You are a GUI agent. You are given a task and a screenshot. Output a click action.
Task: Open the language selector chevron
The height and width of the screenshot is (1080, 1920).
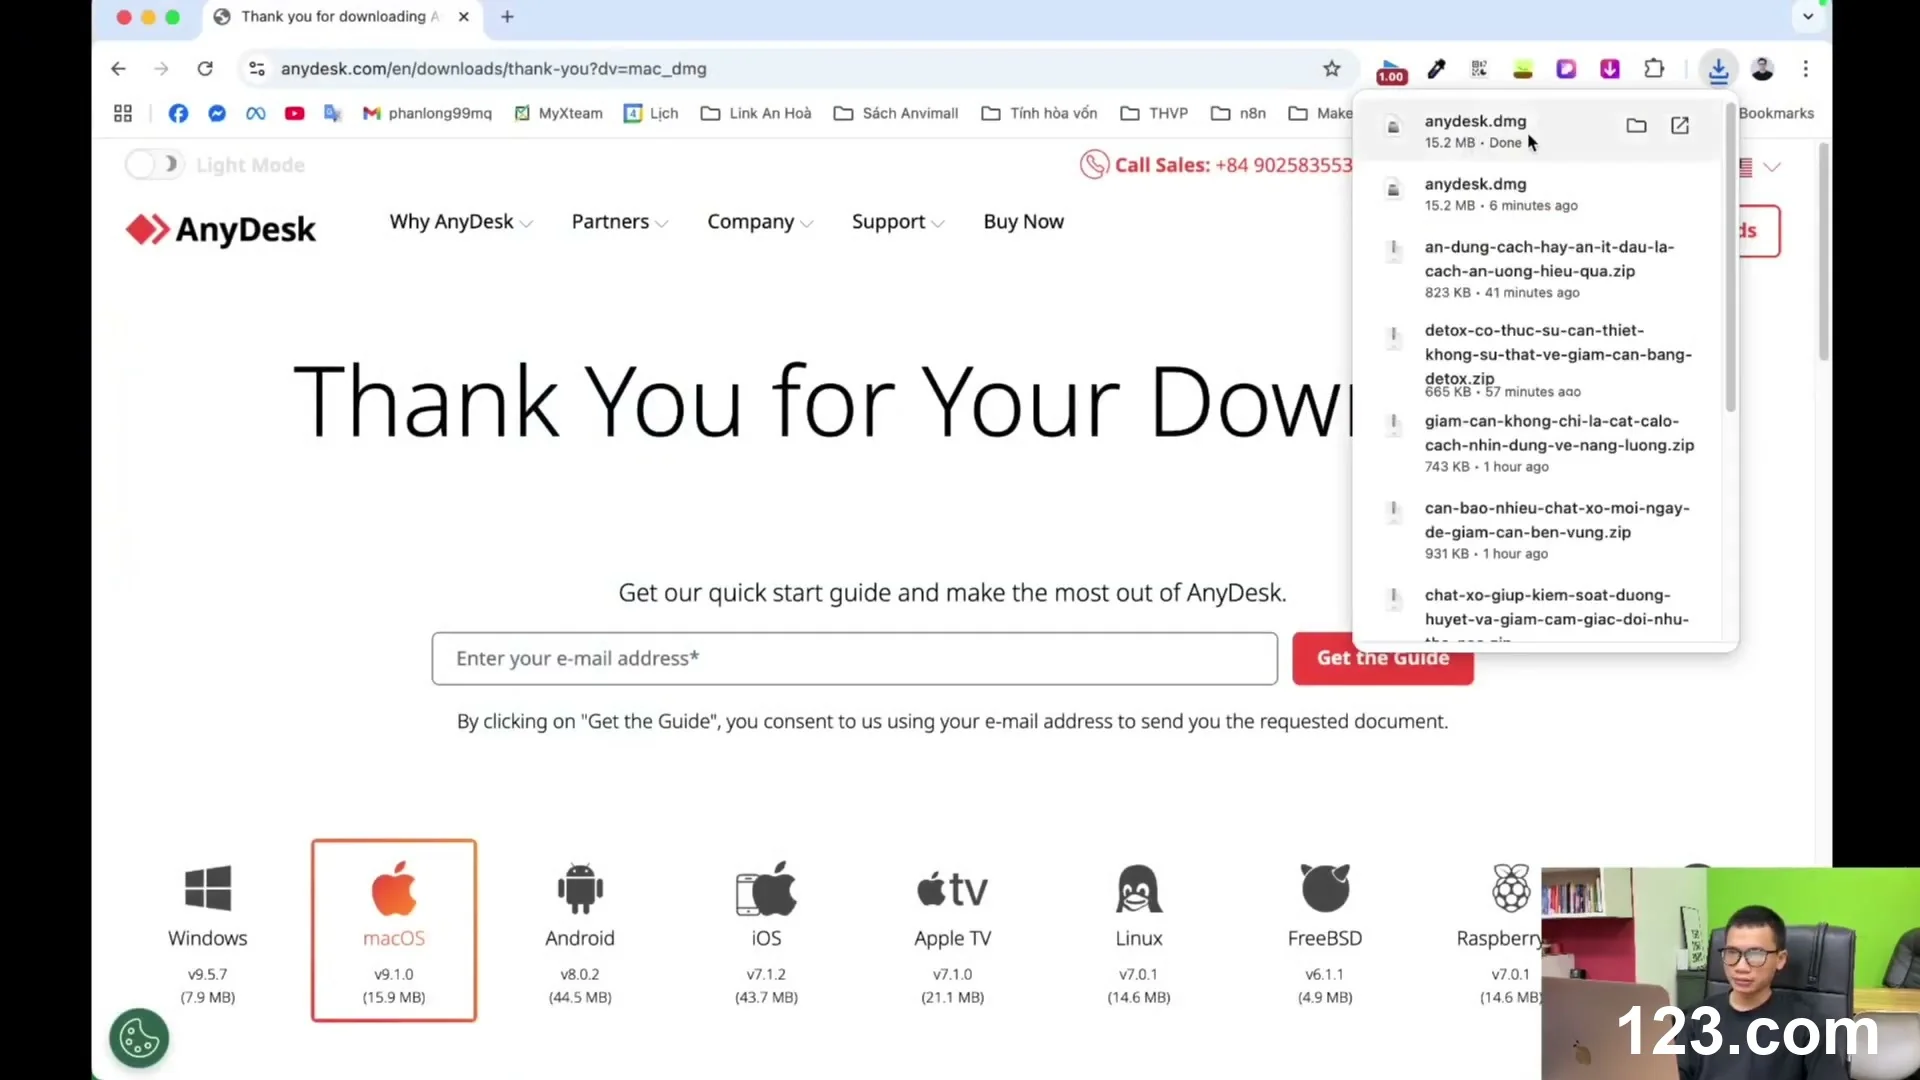click(x=1772, y=167)
